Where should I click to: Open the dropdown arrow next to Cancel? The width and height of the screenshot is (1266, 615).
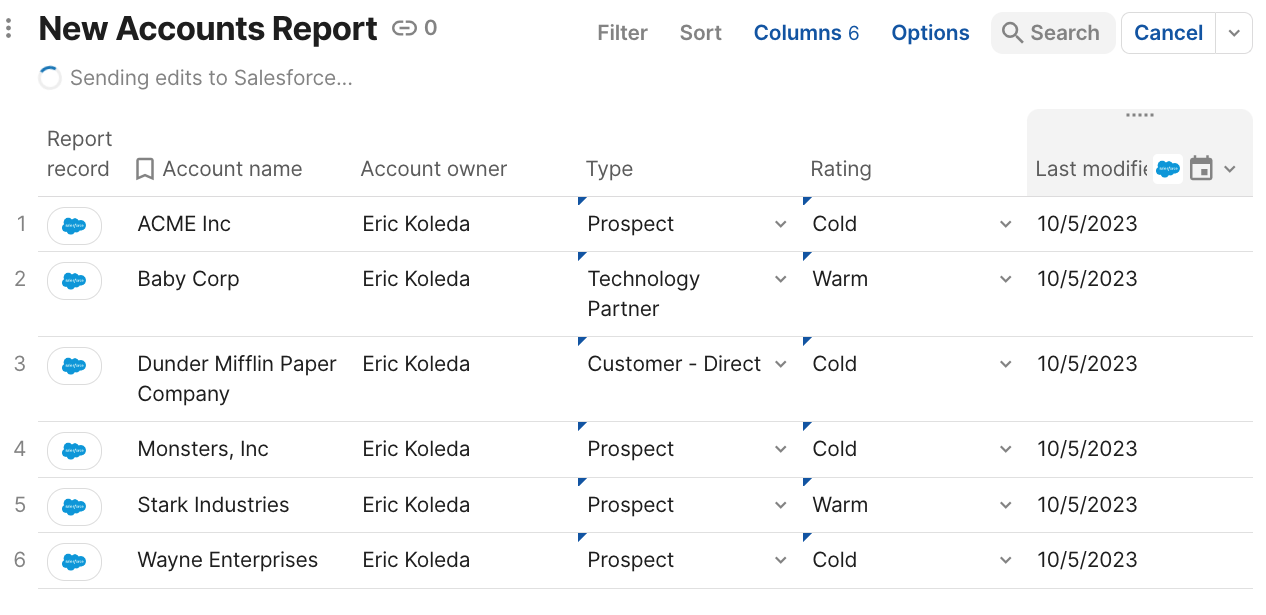coord(1234,33)
